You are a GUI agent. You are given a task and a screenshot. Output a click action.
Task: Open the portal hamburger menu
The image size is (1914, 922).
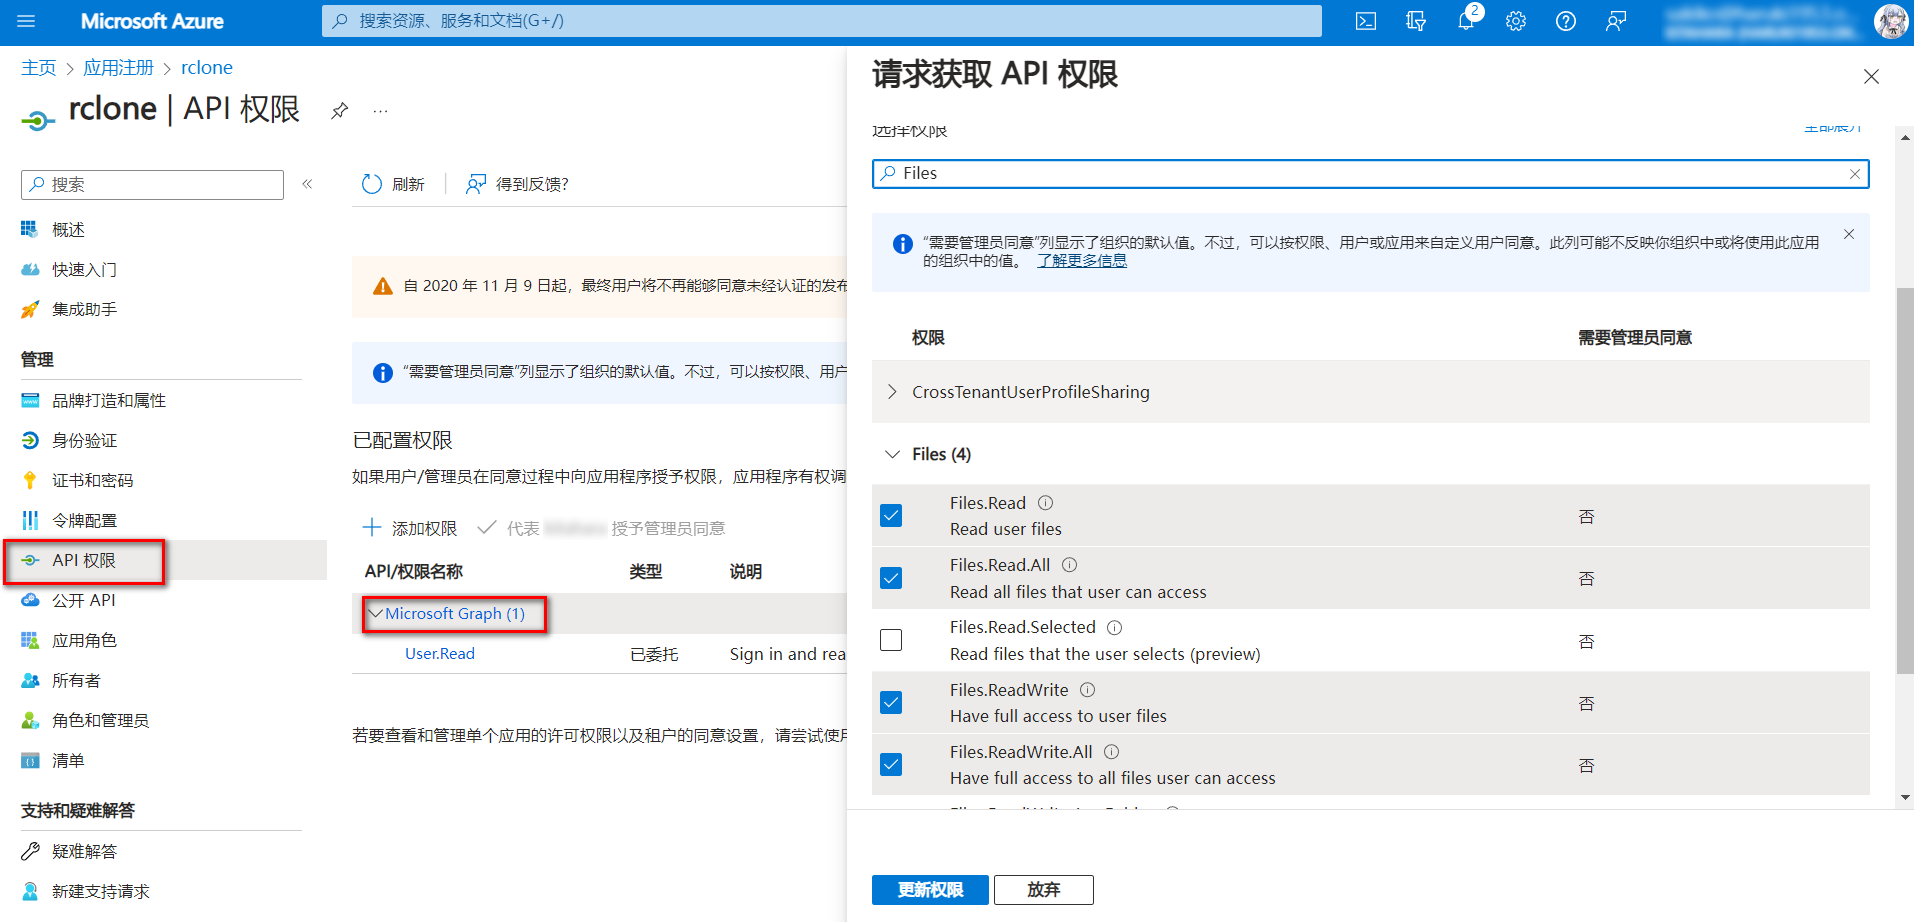[26, 21]
